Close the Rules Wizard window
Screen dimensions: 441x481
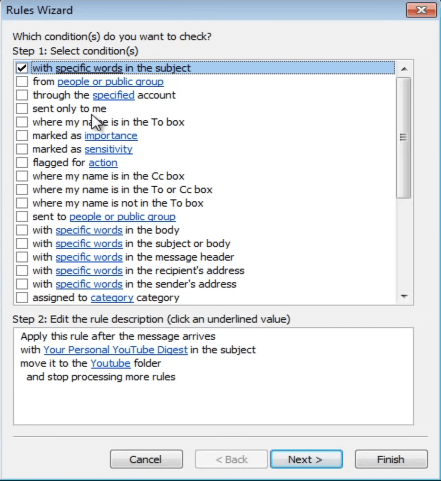click(421, 10)
